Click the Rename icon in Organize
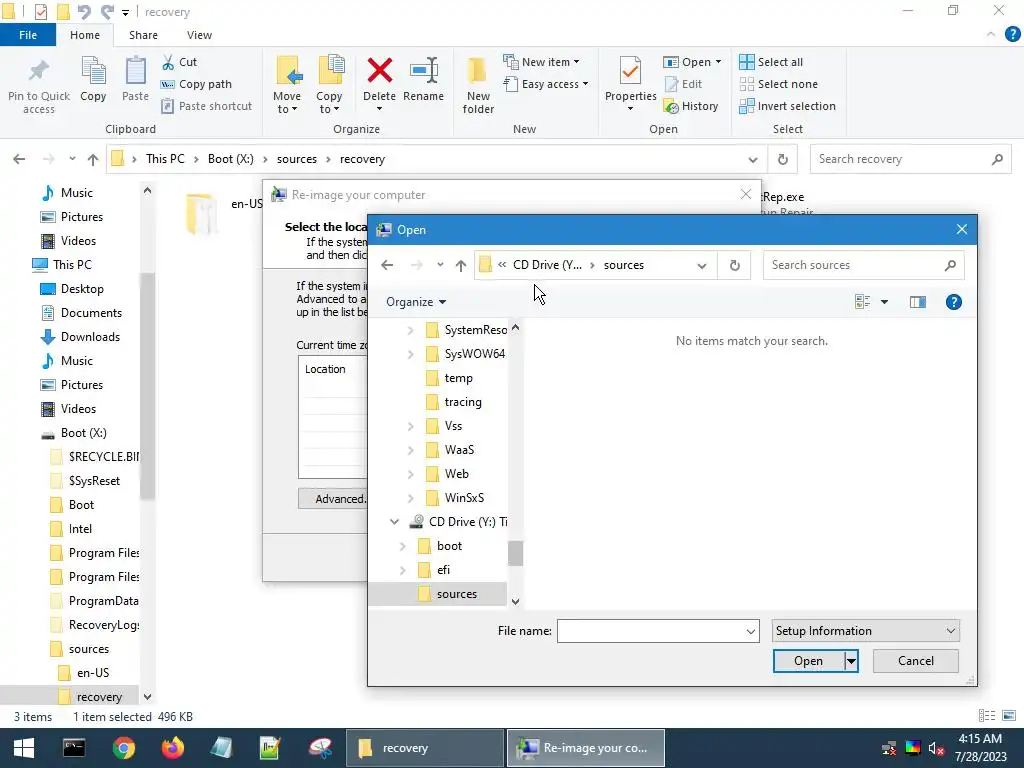Image resolution: width=1024 pixels, height=768 pixels. (423, 71)
